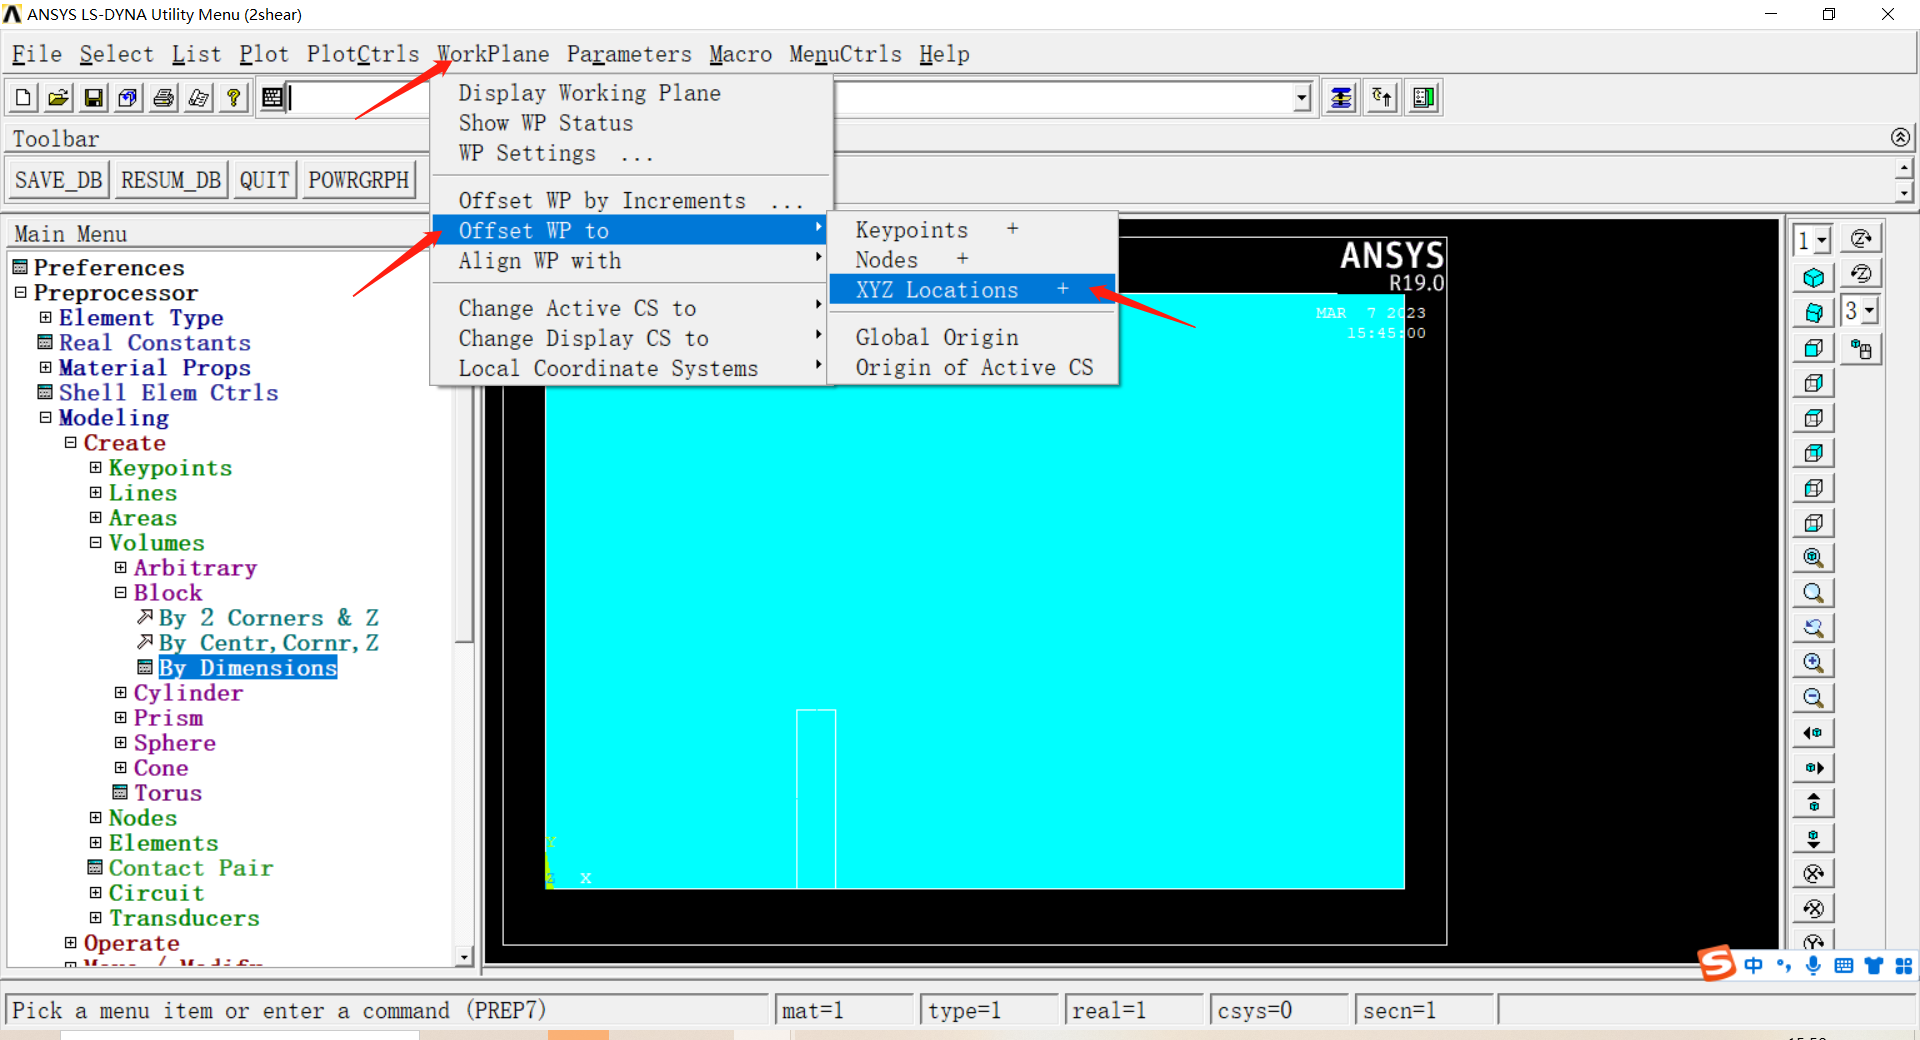Click the Pan Model Down icon

(1813, 838)
